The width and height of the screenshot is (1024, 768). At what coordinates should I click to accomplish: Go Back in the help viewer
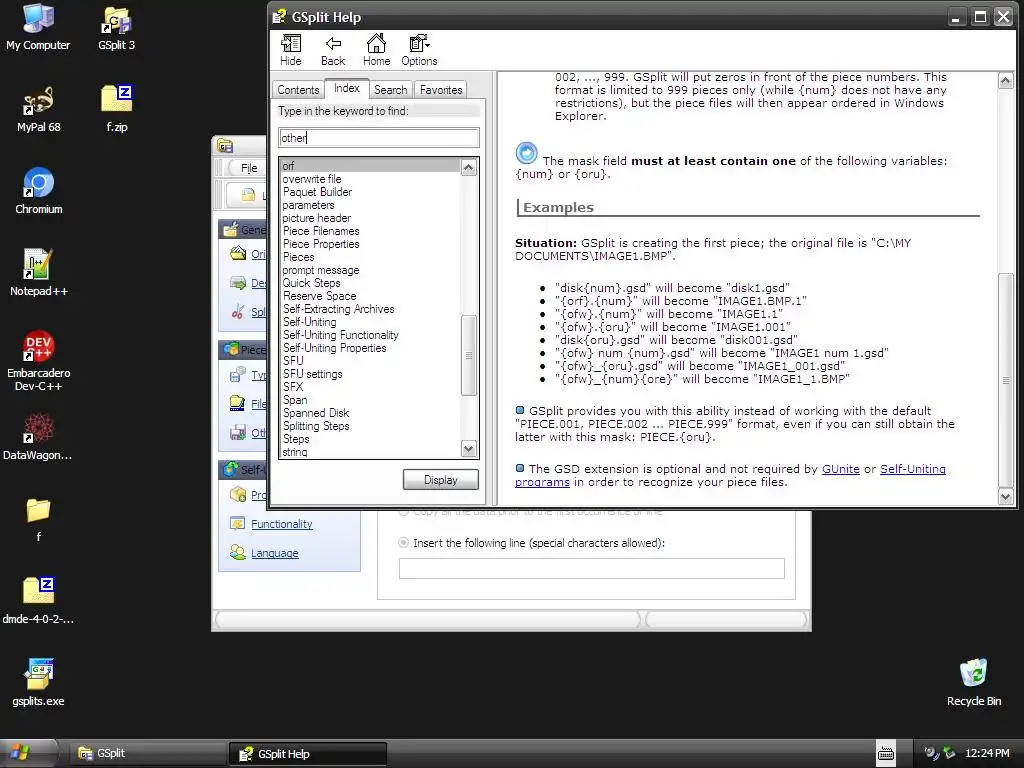pos(333,50)
